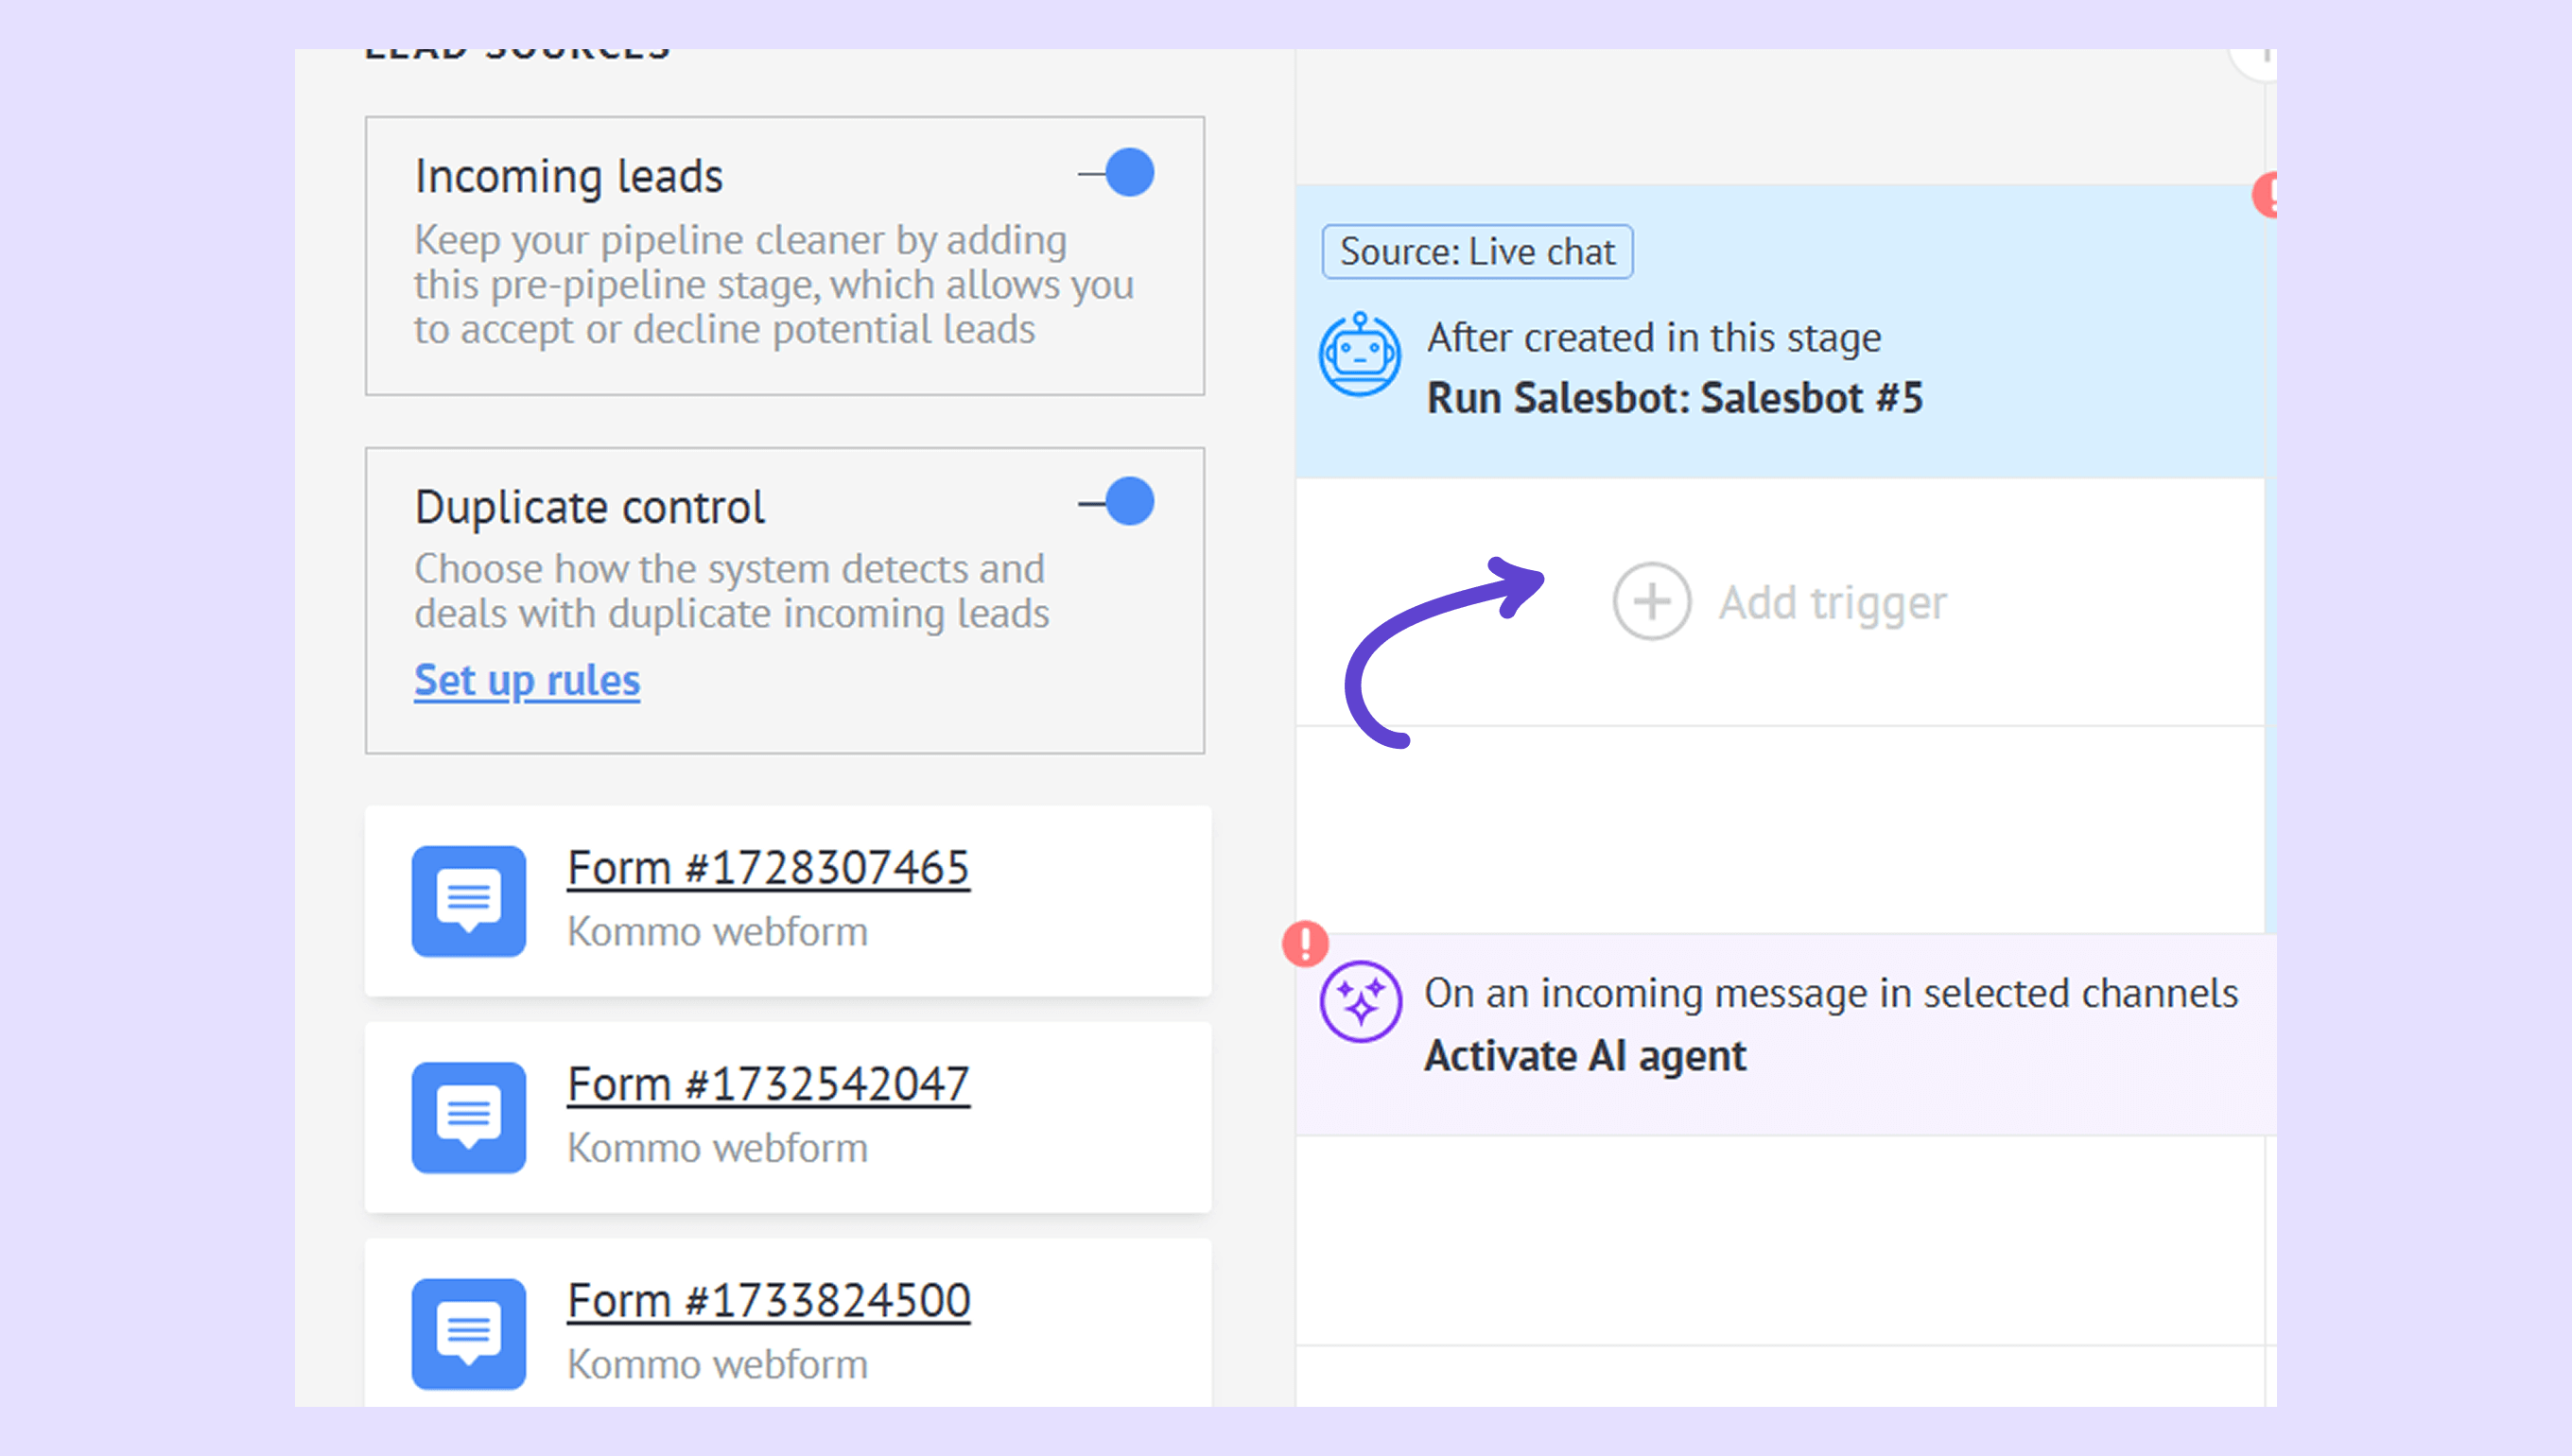
Task: Disable the Duplicate control switch
Action: [x=1119, y=502]
